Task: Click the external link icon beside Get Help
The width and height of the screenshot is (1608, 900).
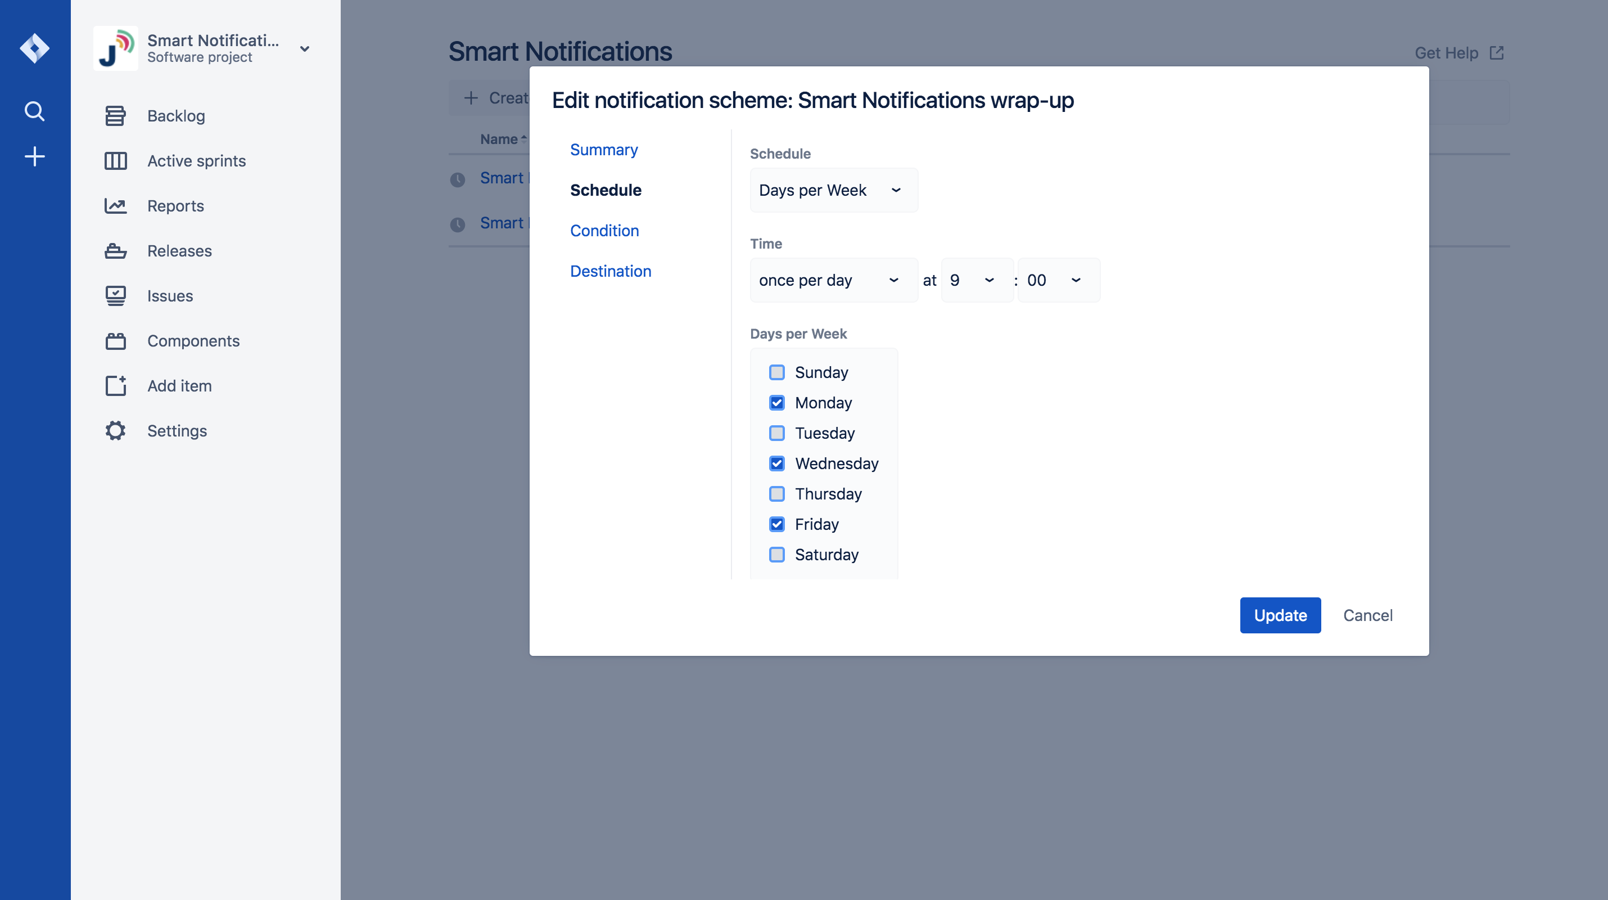Action: coord(1496,53)
